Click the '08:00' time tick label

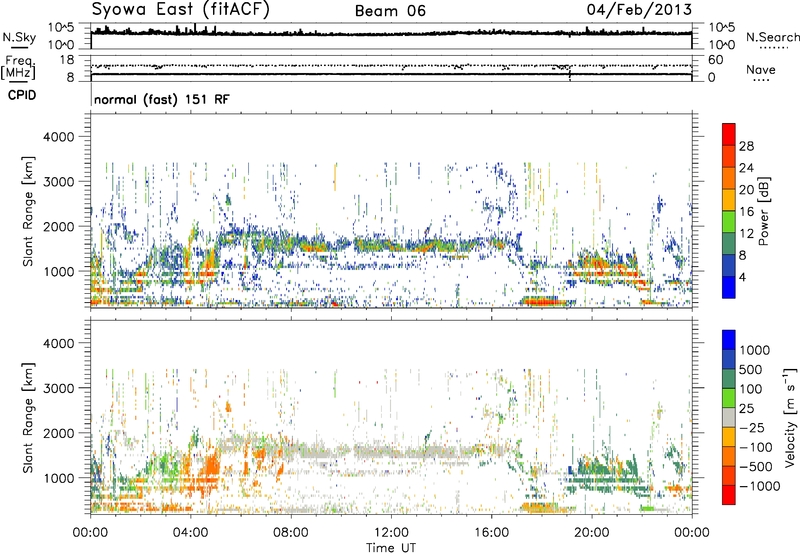[x=290, y=533]
